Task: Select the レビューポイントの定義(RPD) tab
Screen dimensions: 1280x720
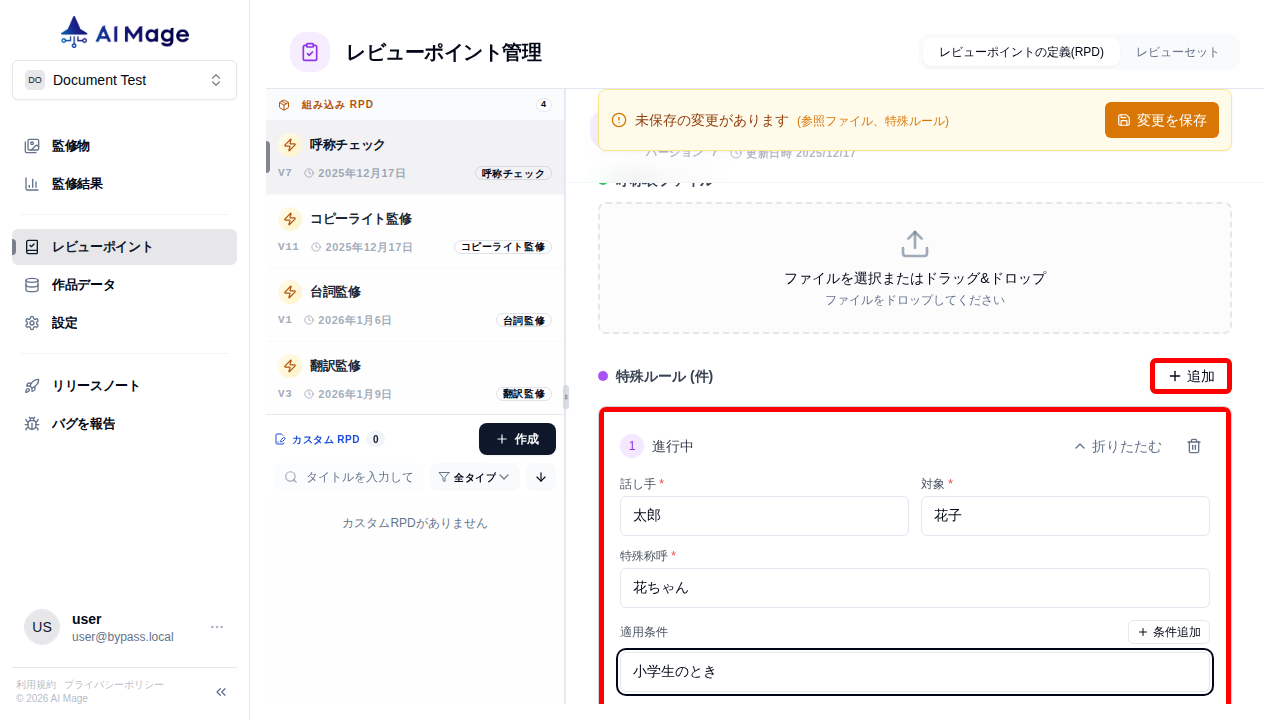Action: point(1021,51)
